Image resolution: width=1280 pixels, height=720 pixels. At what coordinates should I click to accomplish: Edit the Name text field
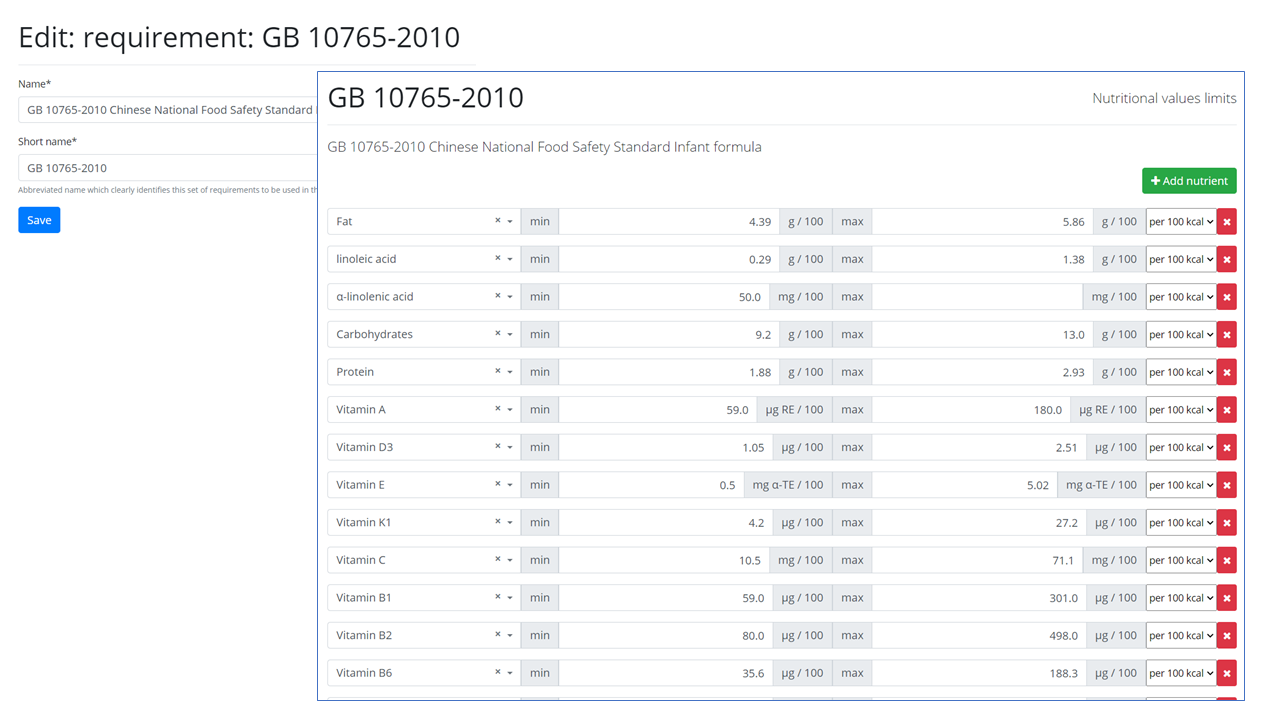(168, 110)
